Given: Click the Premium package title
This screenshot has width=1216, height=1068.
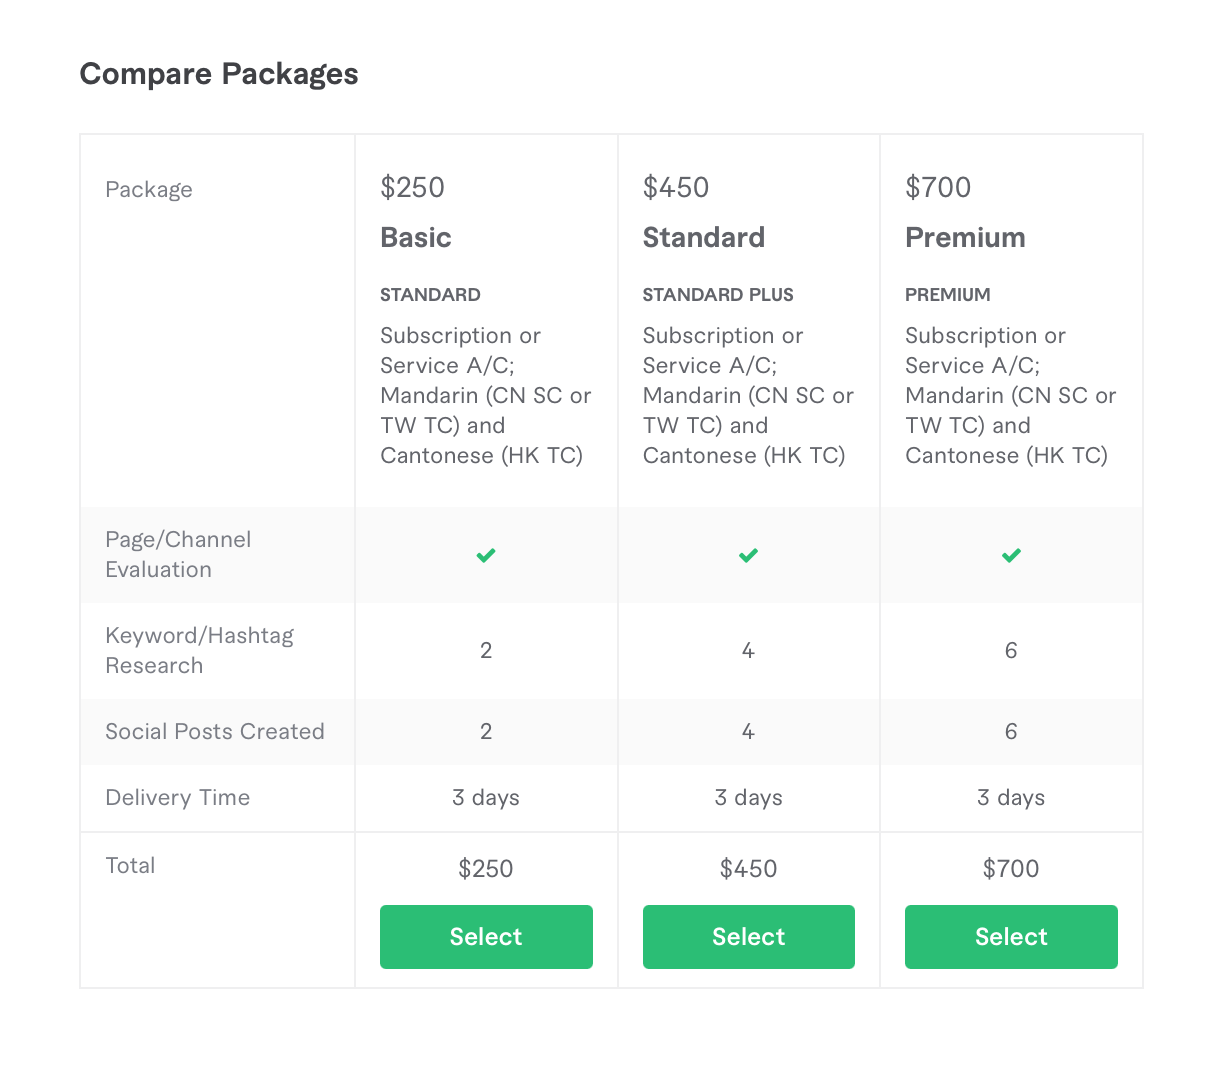Looking at the screenshot, I should pyautogui.click(x=965, y=238).
